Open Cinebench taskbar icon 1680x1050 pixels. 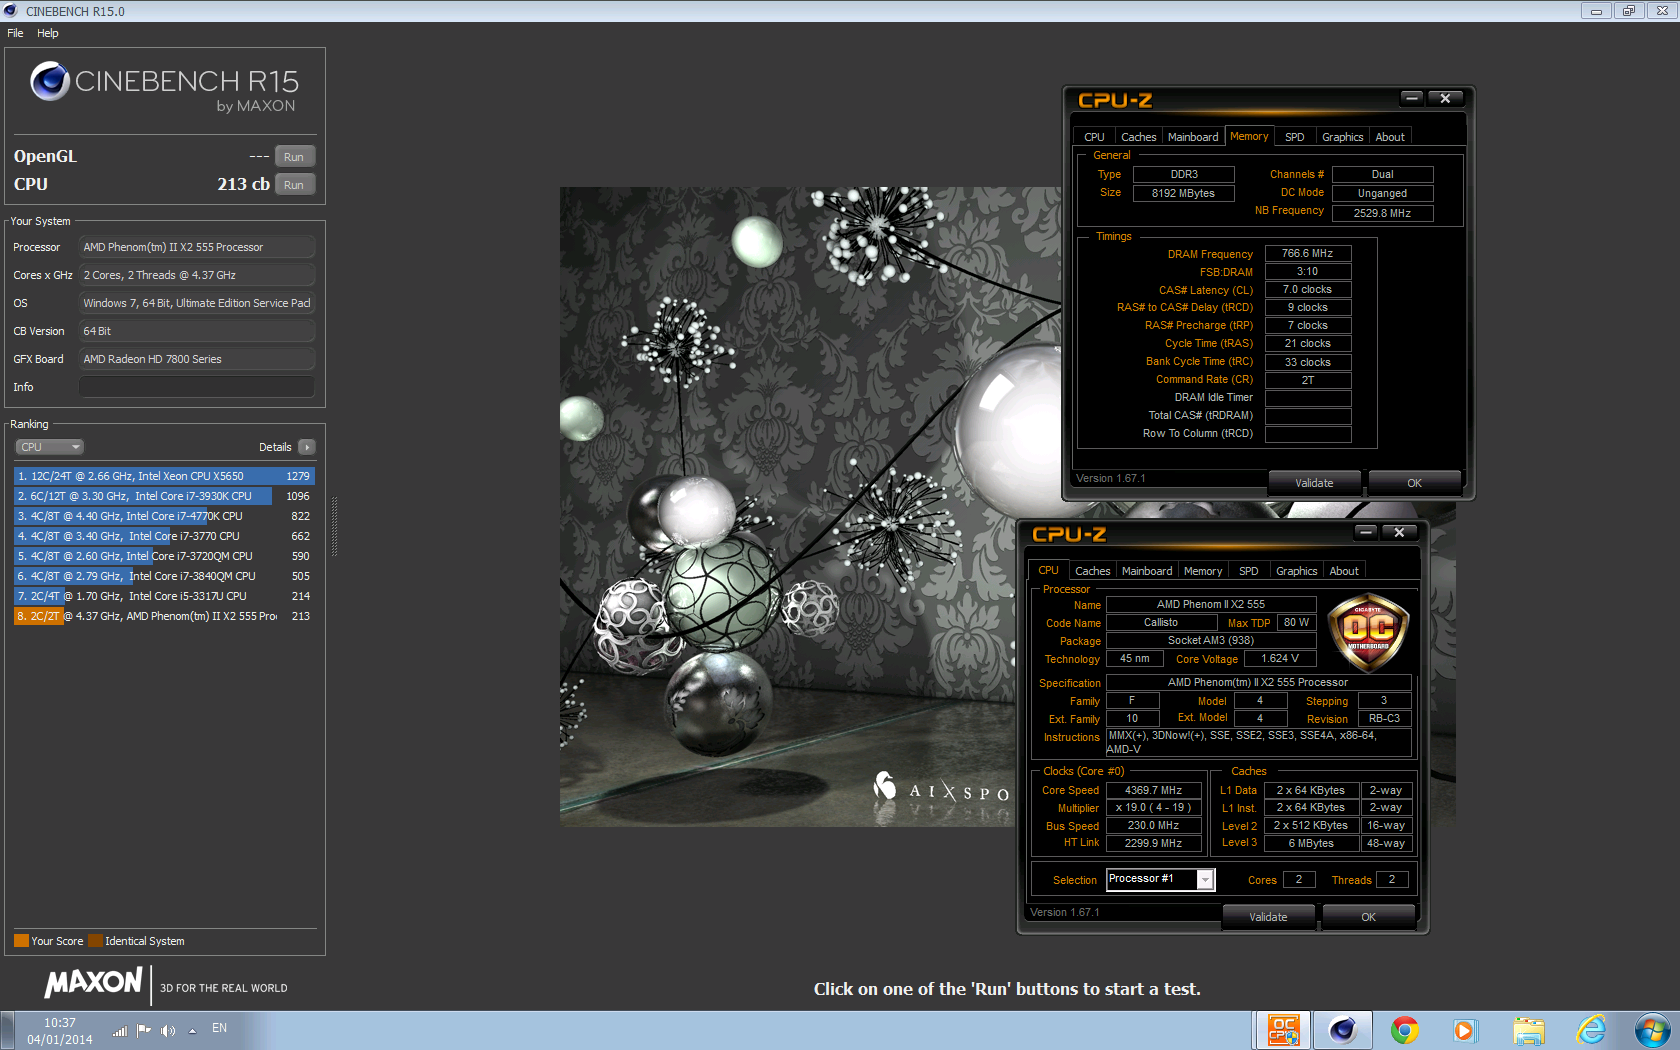click(1343, 1030)
